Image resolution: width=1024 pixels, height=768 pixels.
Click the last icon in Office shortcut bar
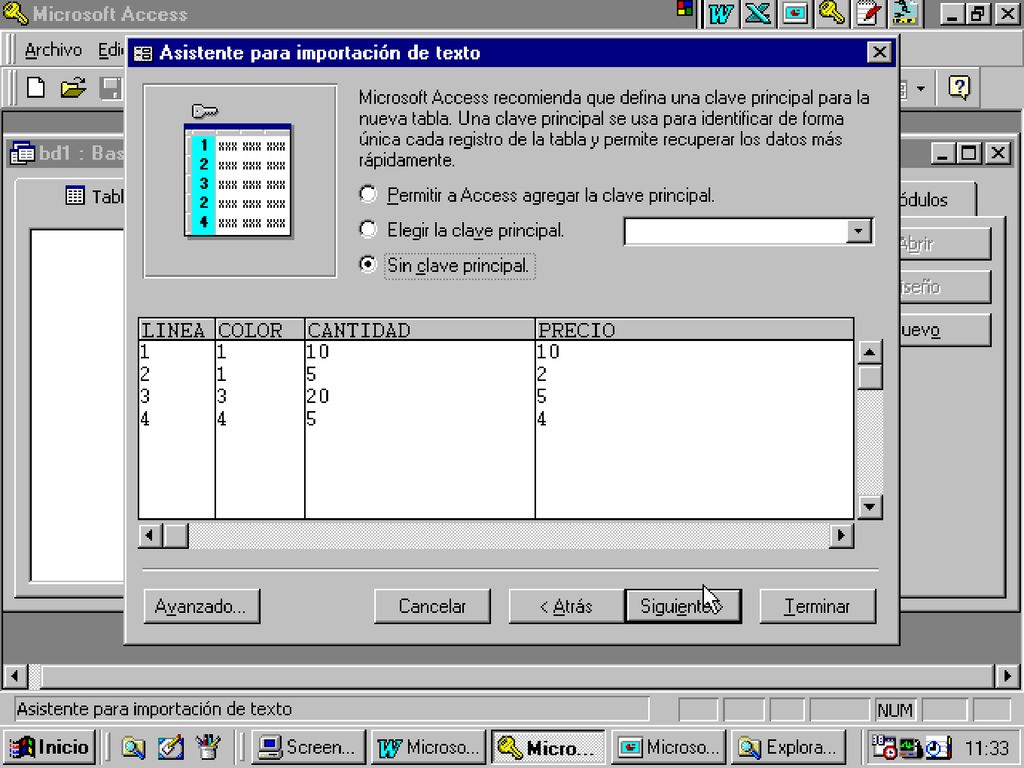coord(906,14)
